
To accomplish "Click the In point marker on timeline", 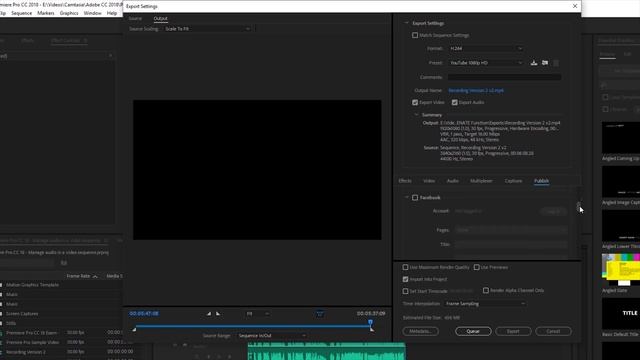I will tap(134, 329).
